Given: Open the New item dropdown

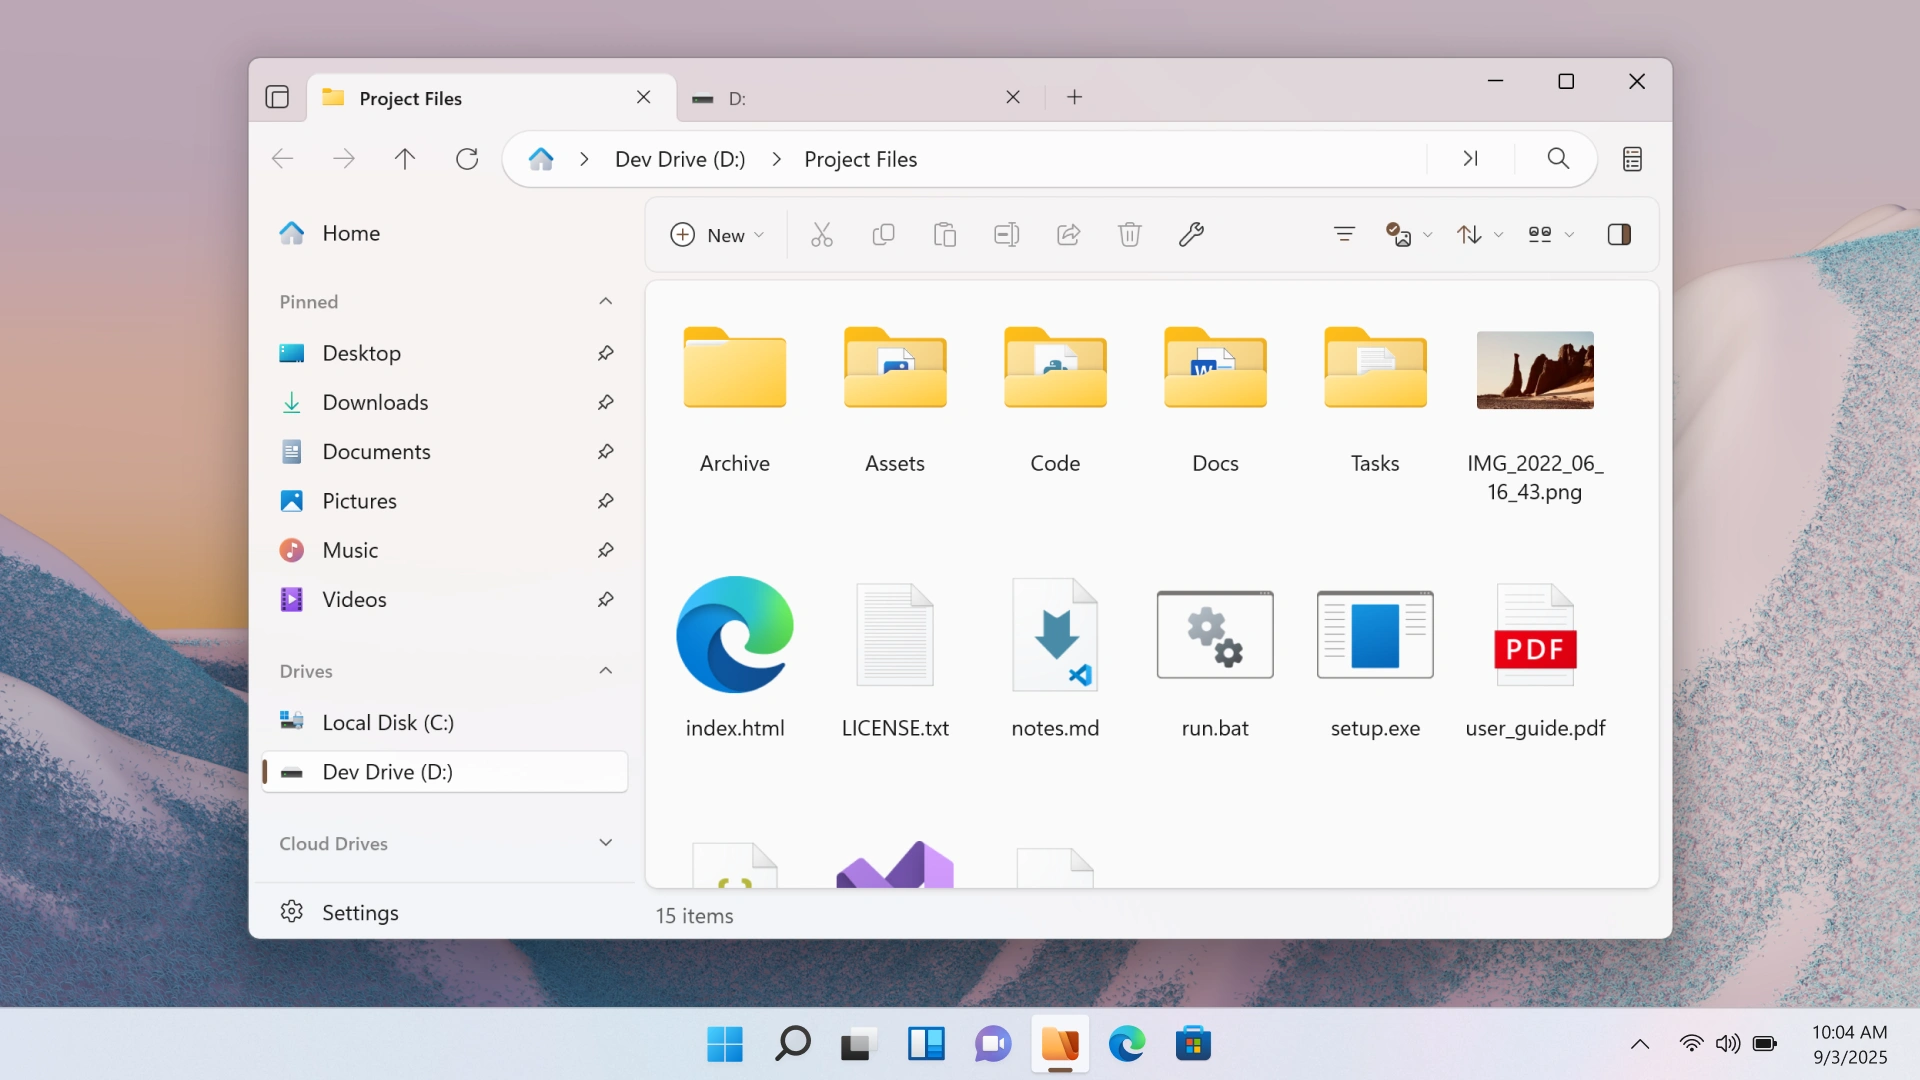Looking at the screenshot, I should [716, 234].
